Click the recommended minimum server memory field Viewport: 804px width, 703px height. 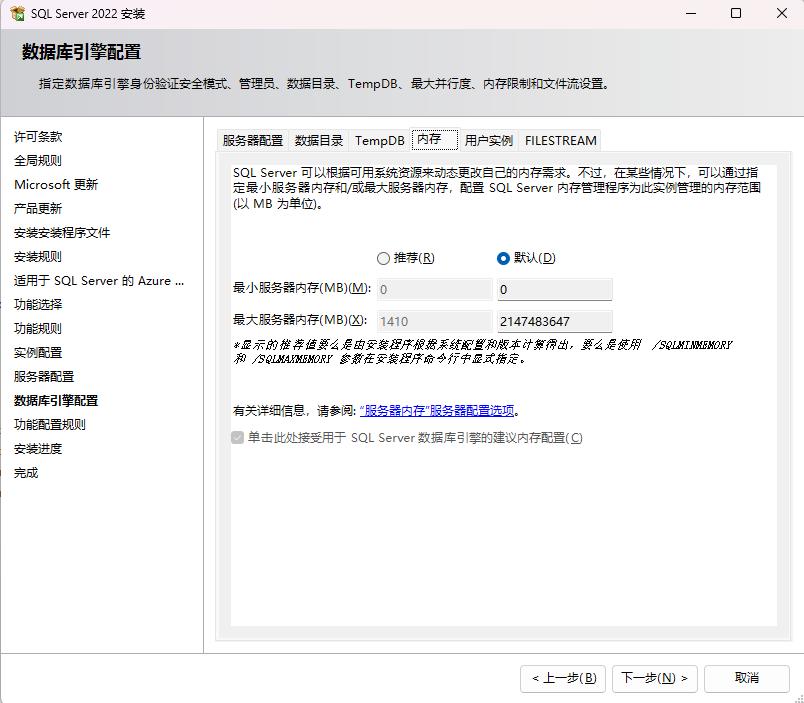click(434, 289)
